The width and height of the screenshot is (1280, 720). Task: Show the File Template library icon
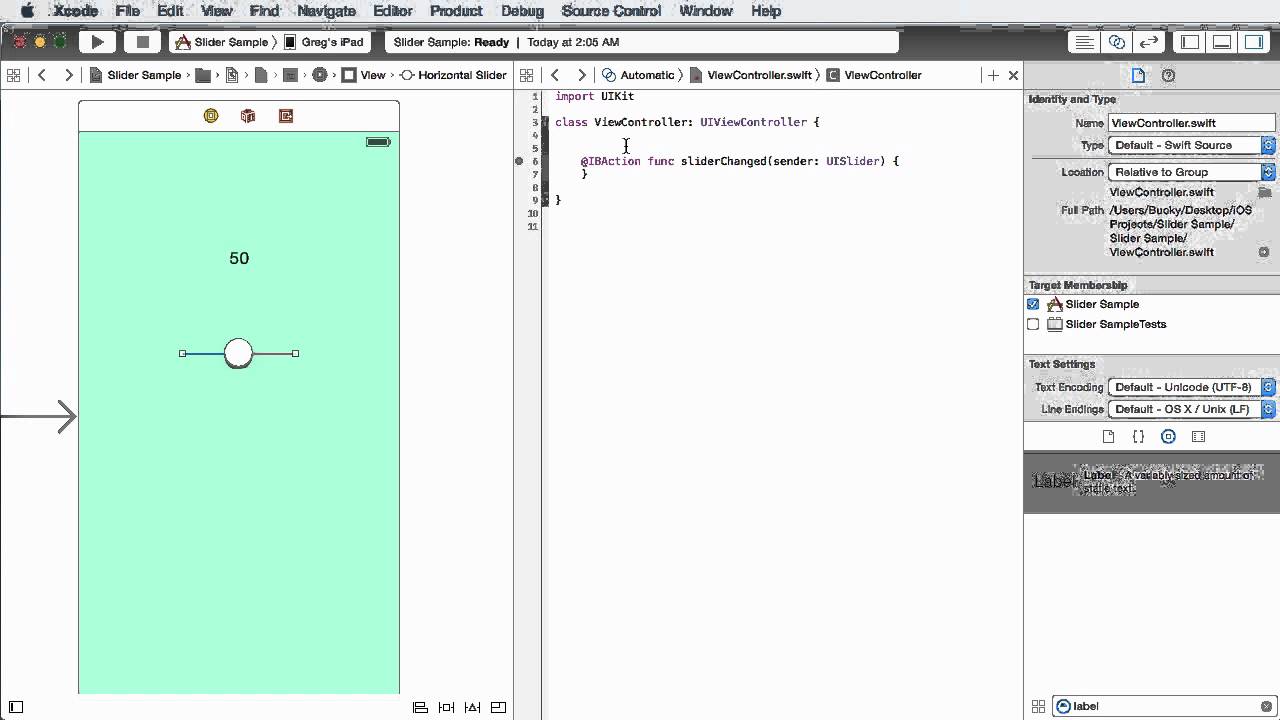(x=1108, y=436)
